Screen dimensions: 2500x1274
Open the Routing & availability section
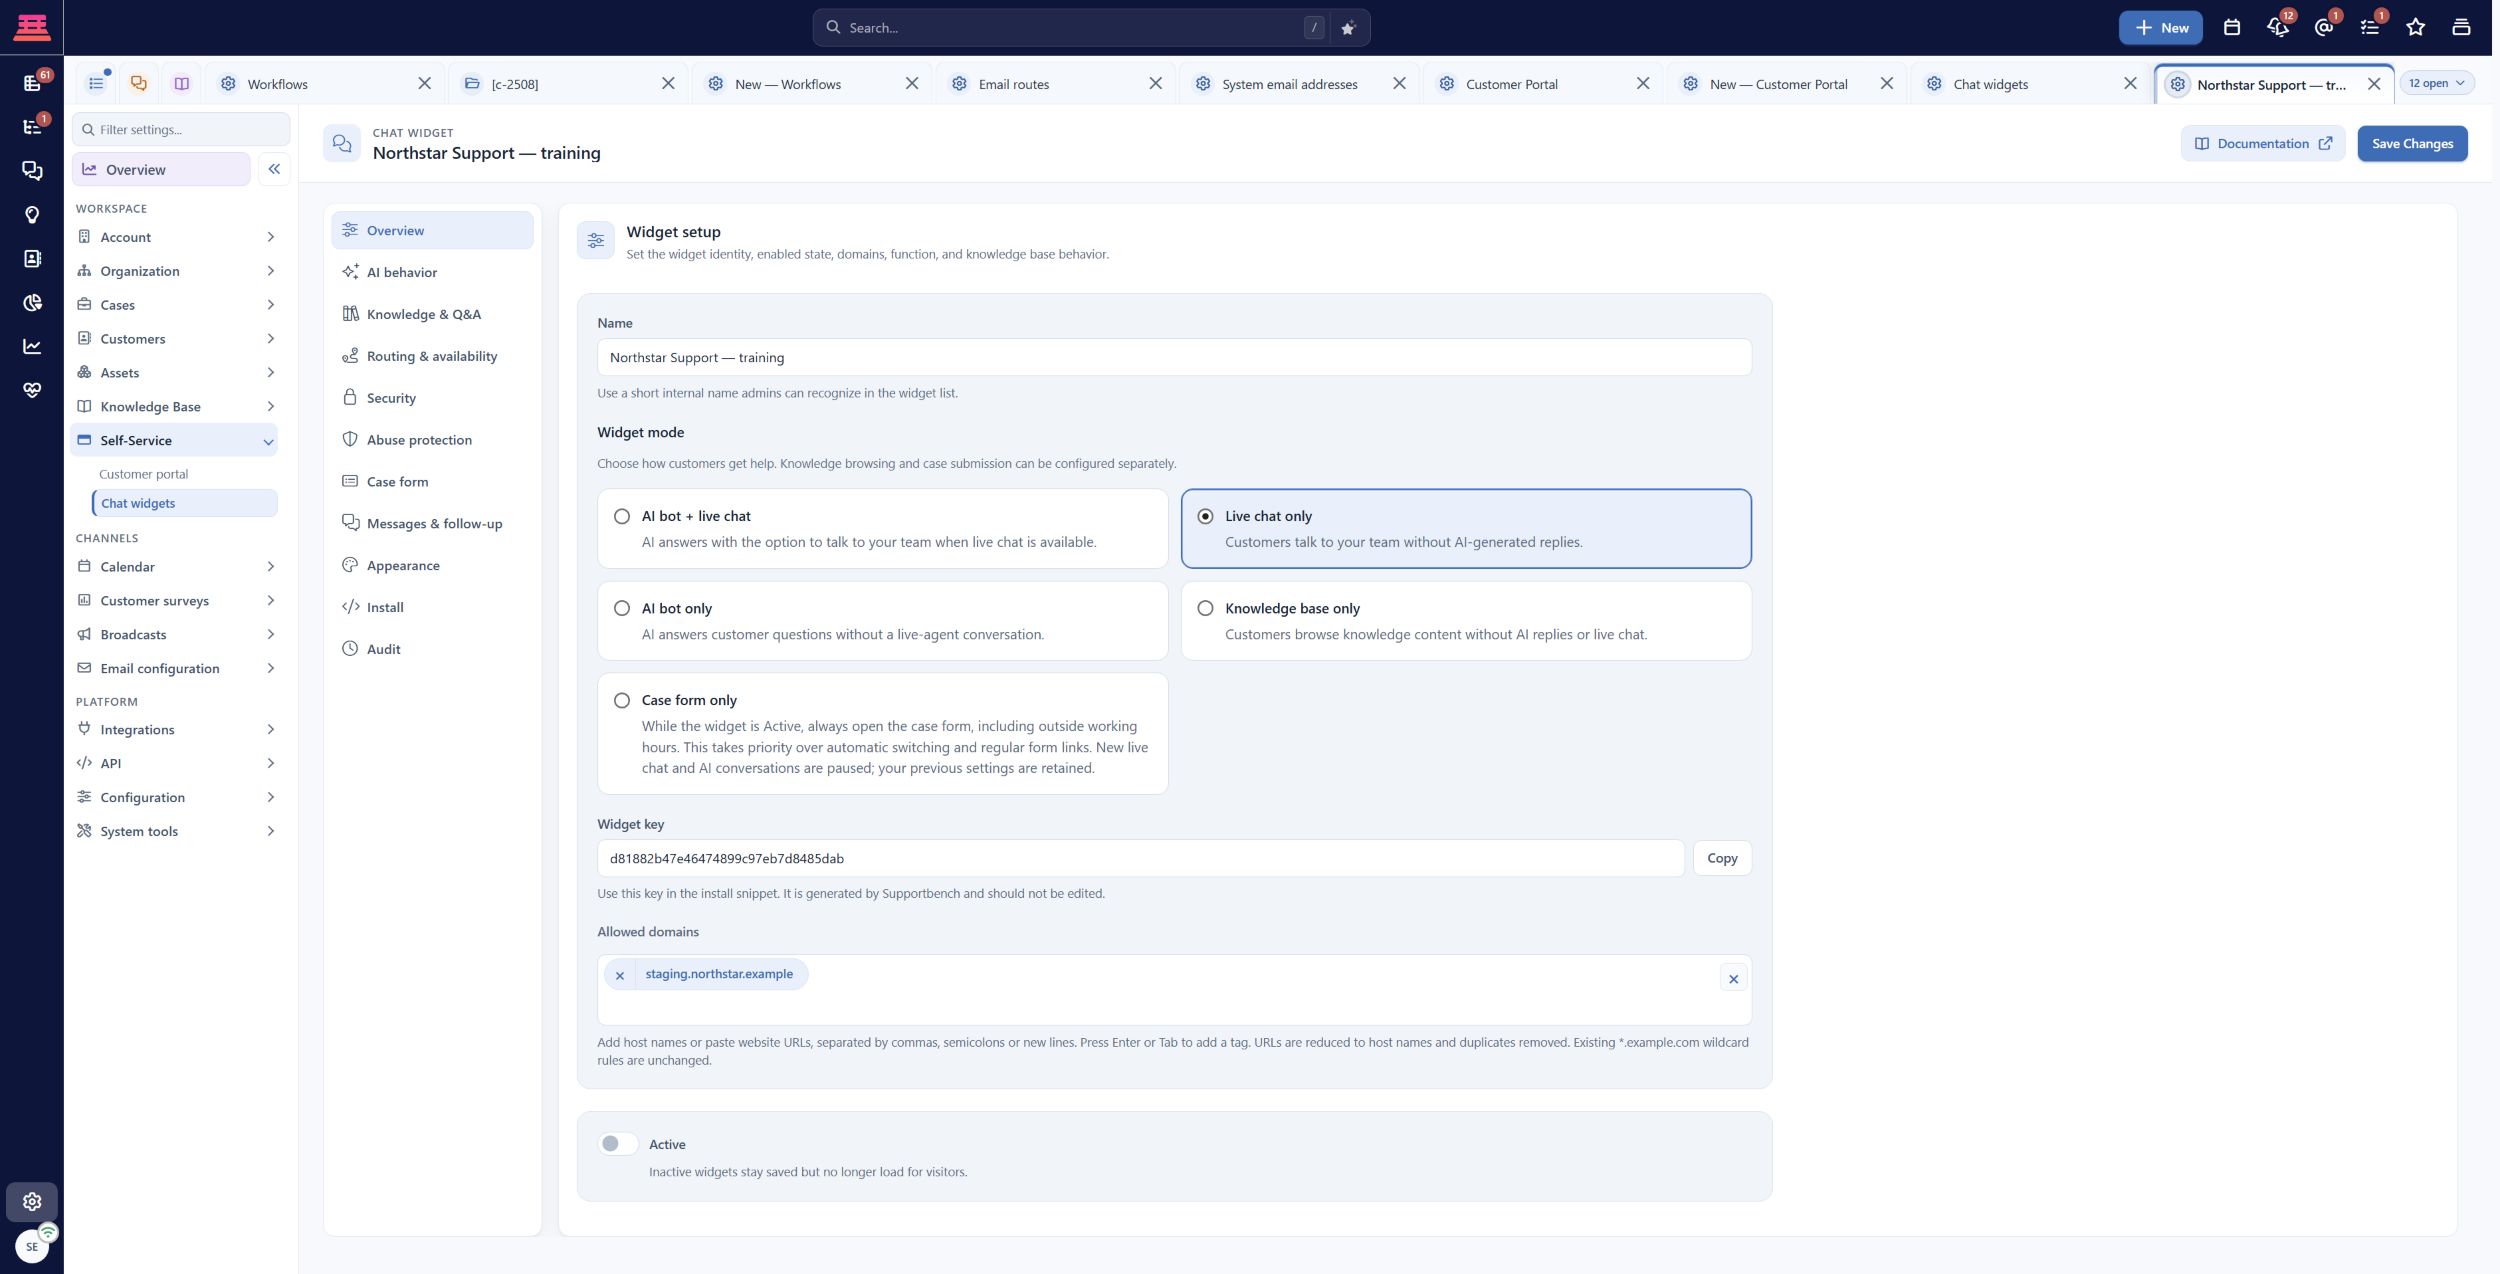point(432,356)
